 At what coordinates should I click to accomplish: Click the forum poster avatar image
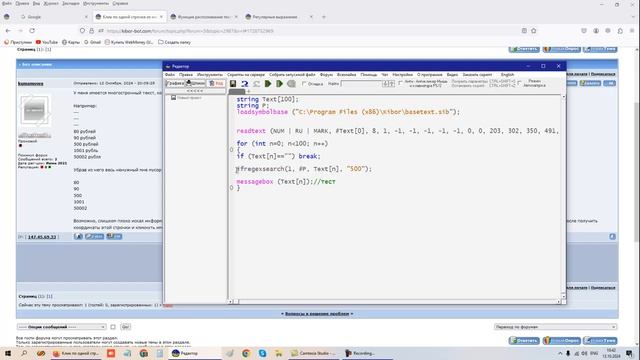click(35, 110)
